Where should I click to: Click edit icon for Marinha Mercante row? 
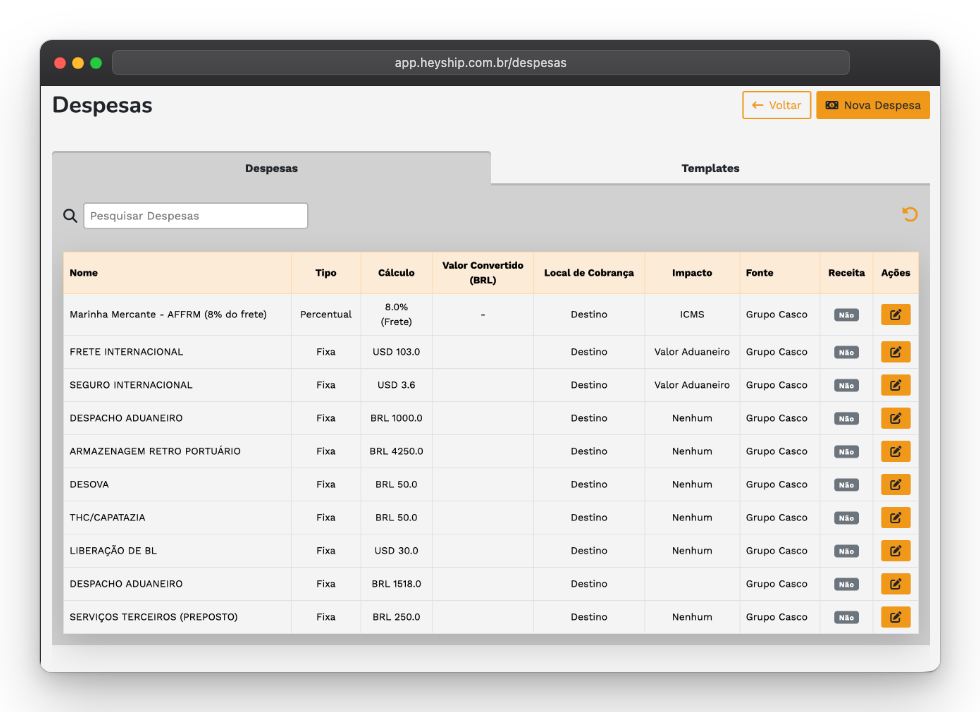(895, 315)
